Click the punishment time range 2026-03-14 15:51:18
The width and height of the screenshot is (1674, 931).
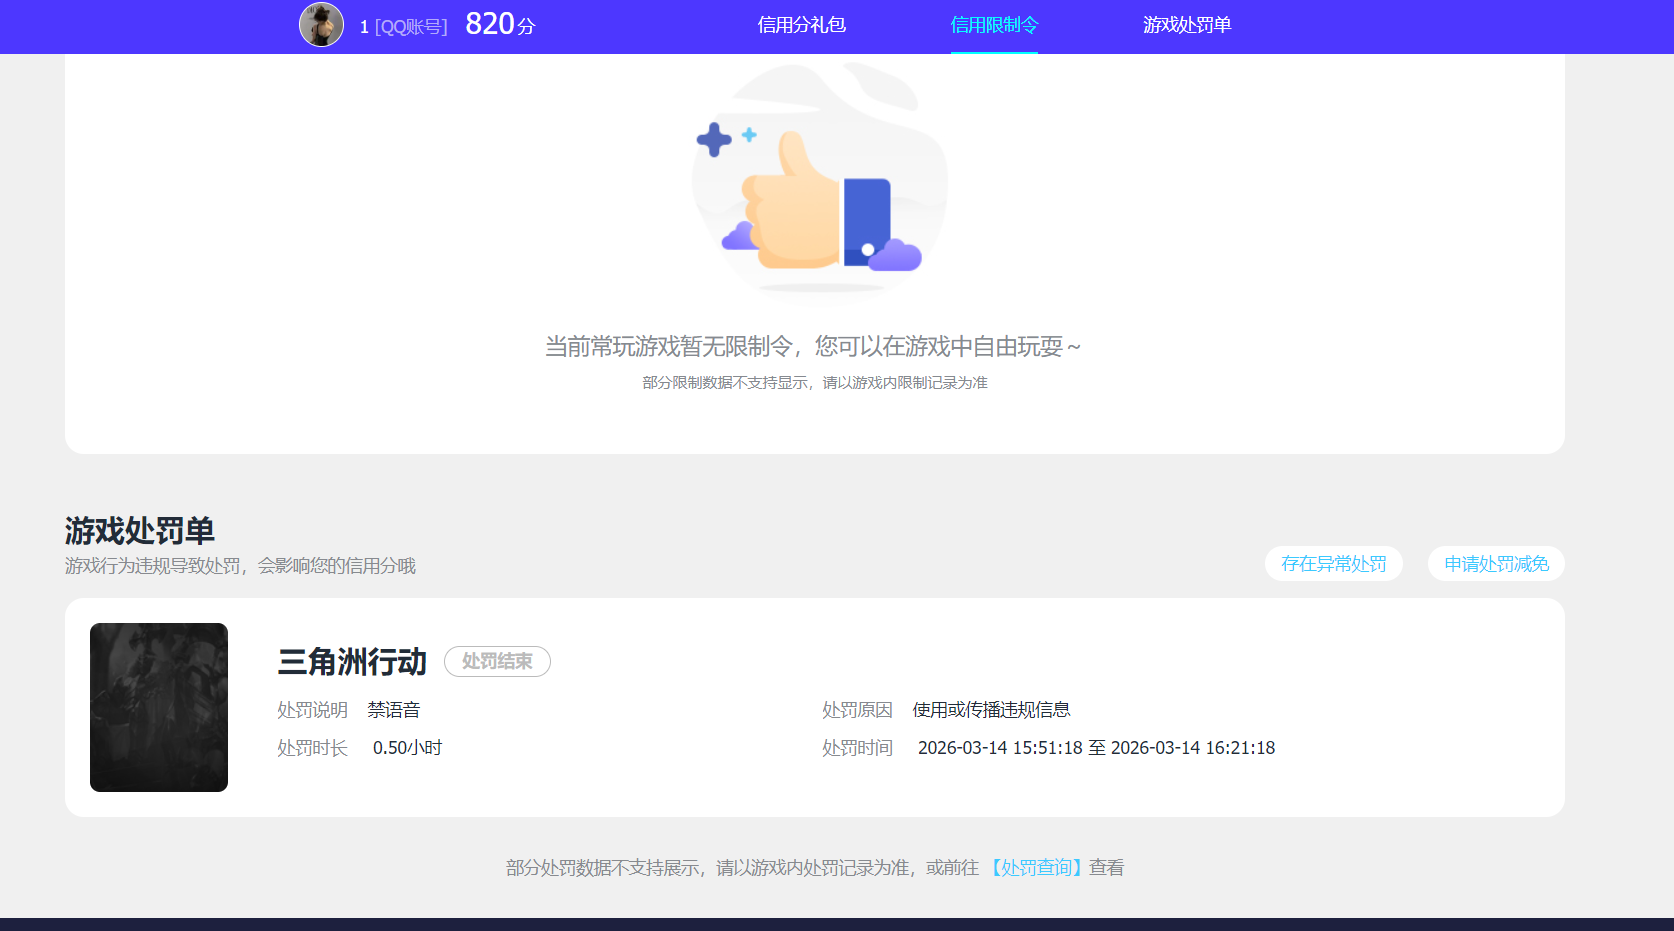(1096, 748)
